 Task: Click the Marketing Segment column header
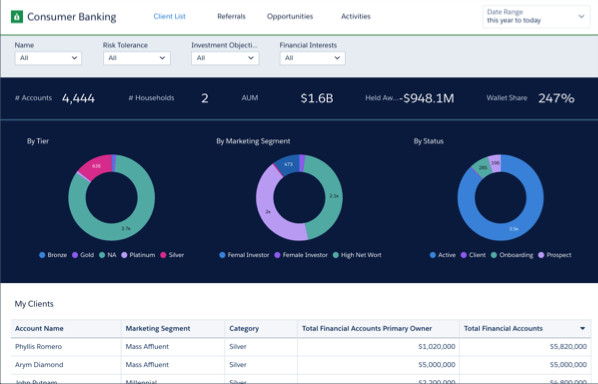click(173, 328)
